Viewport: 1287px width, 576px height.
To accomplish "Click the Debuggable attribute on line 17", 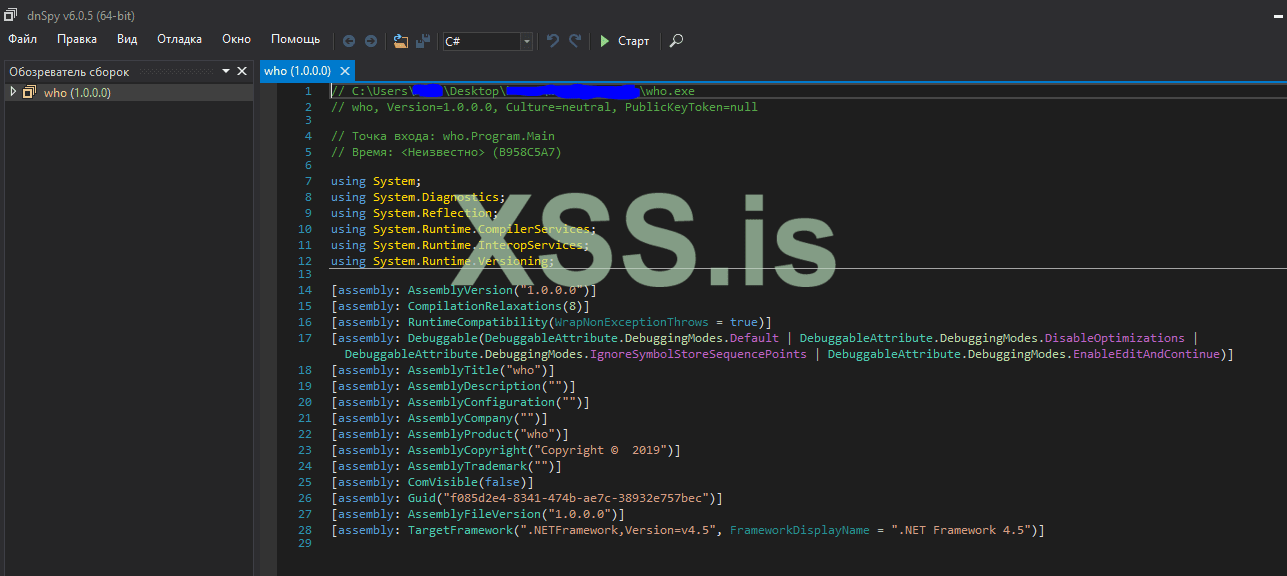I will click(442, 338).
